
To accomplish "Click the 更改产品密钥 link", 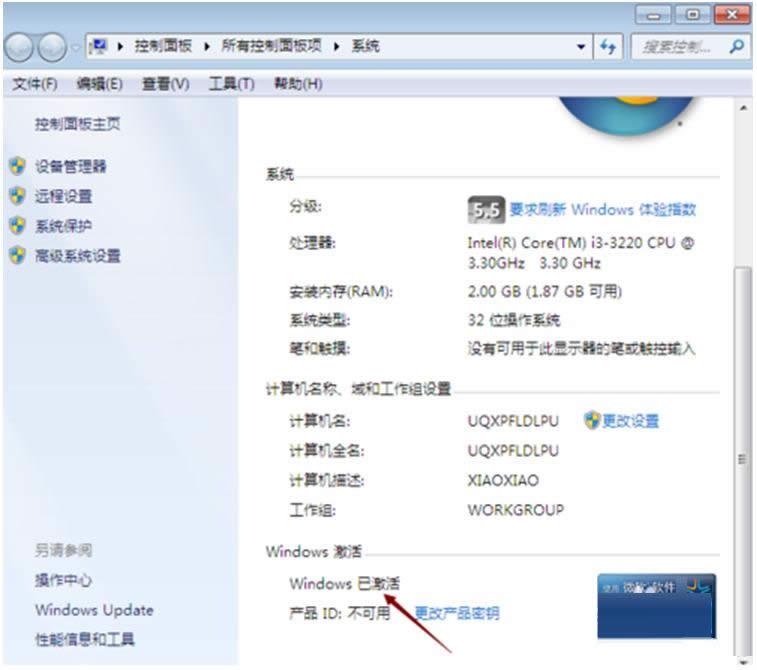I will (457, 614).
